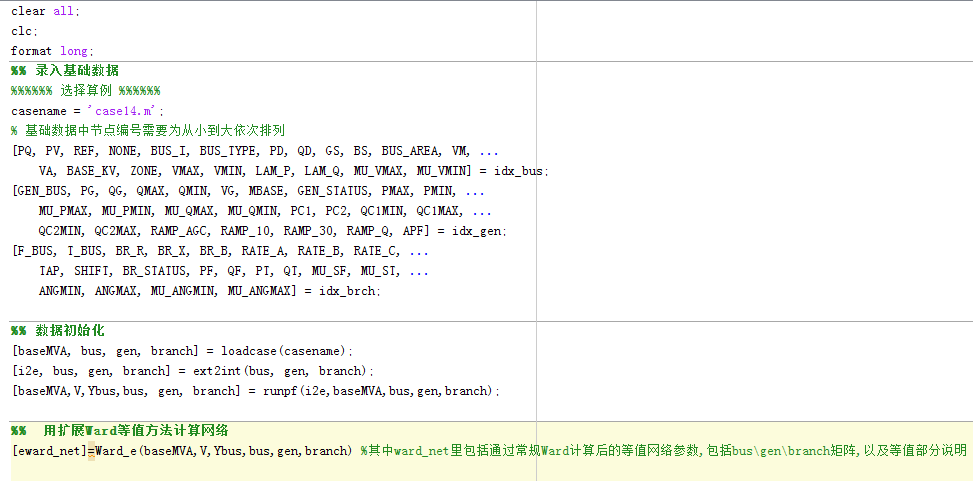973x481 pixels.
Task: Click the '[eward_net]' output variable
Action: pos(48,451)
